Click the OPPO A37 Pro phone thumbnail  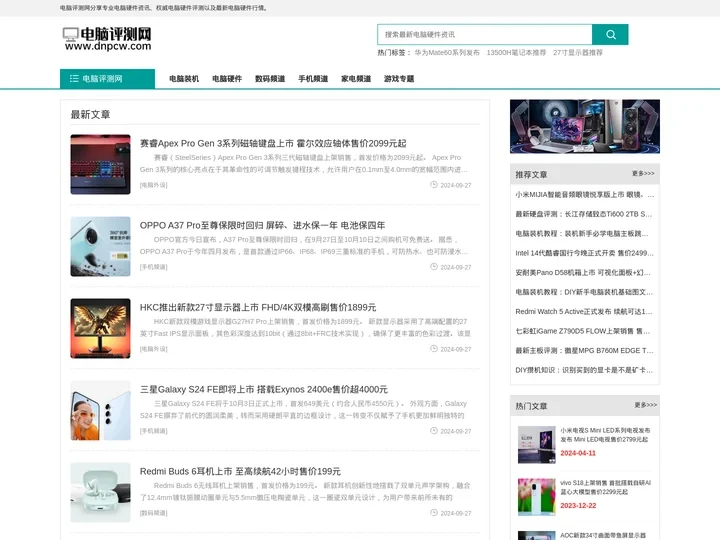pos(101,247)
